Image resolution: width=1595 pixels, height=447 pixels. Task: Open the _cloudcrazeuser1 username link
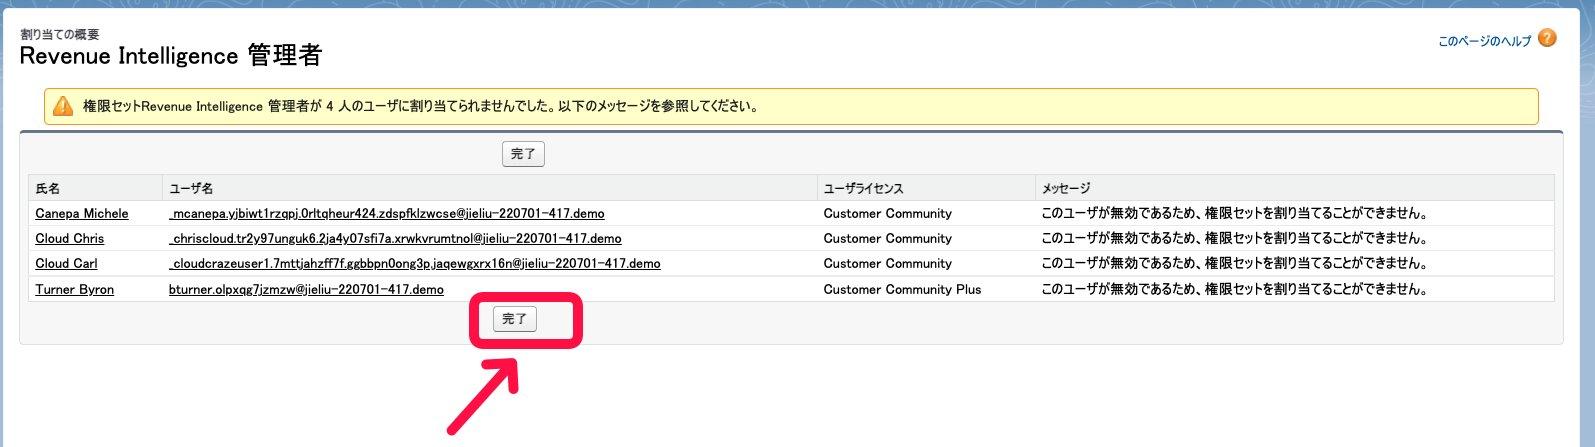[414, 263]
